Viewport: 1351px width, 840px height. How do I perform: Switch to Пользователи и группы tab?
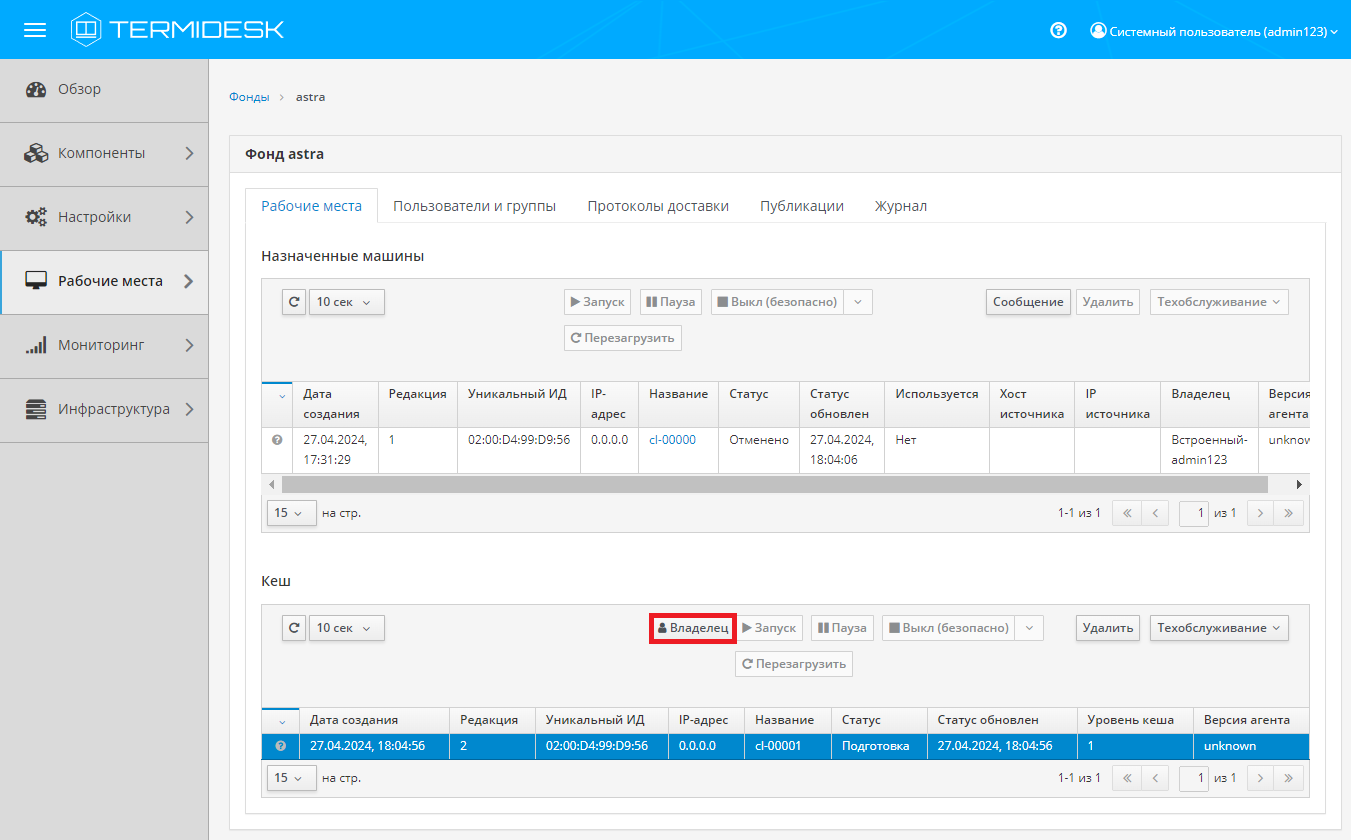click(474, 206)
